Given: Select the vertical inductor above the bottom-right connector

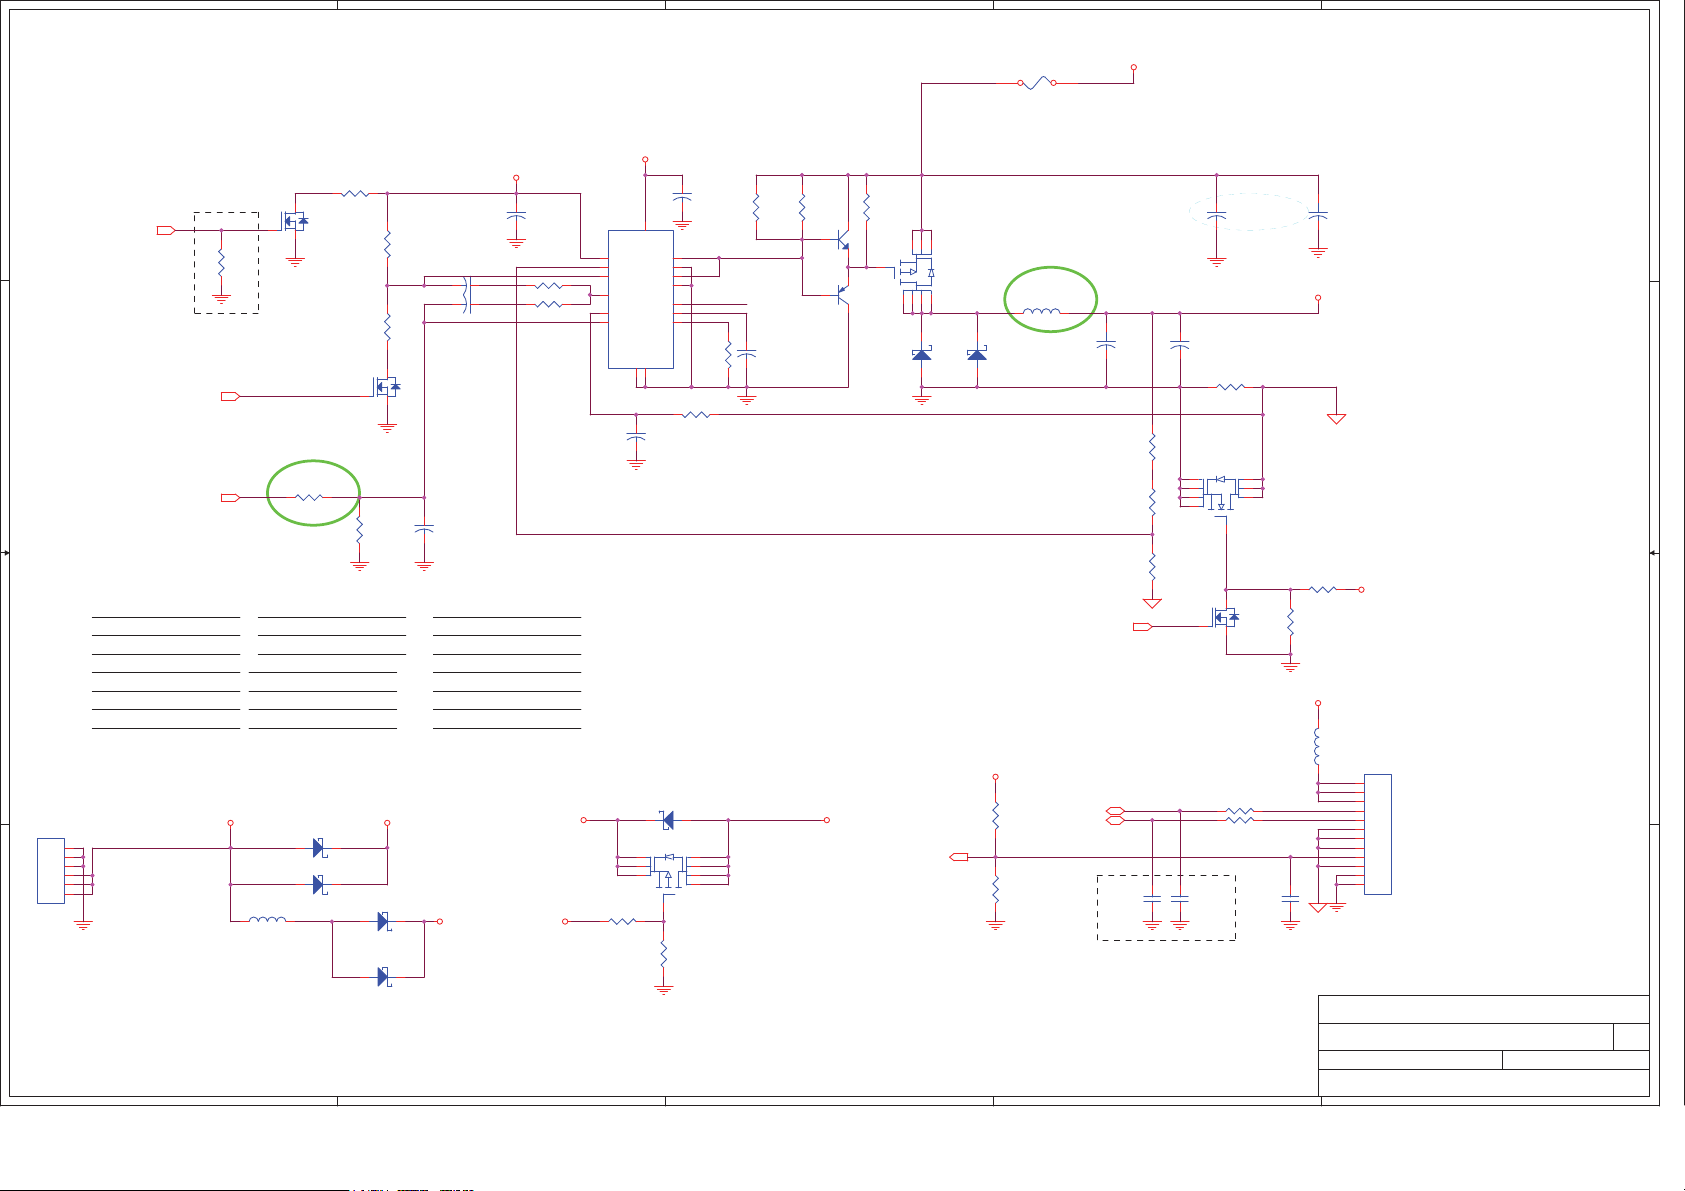Looking at the screenshot, I should click(1318, 745).
